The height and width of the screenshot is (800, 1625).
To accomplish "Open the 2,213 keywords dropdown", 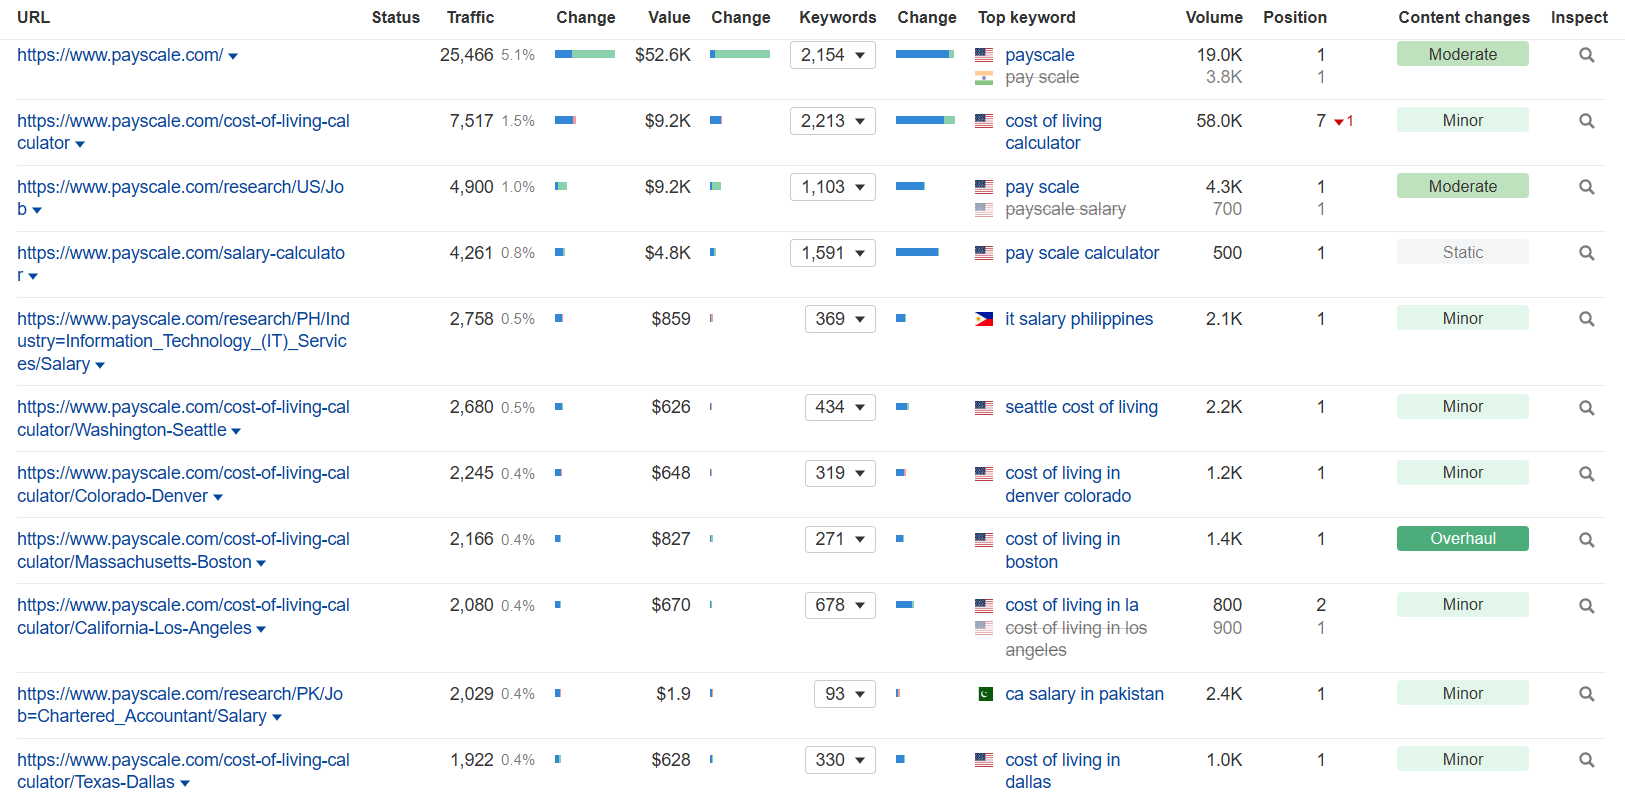I will click(833, 121).
